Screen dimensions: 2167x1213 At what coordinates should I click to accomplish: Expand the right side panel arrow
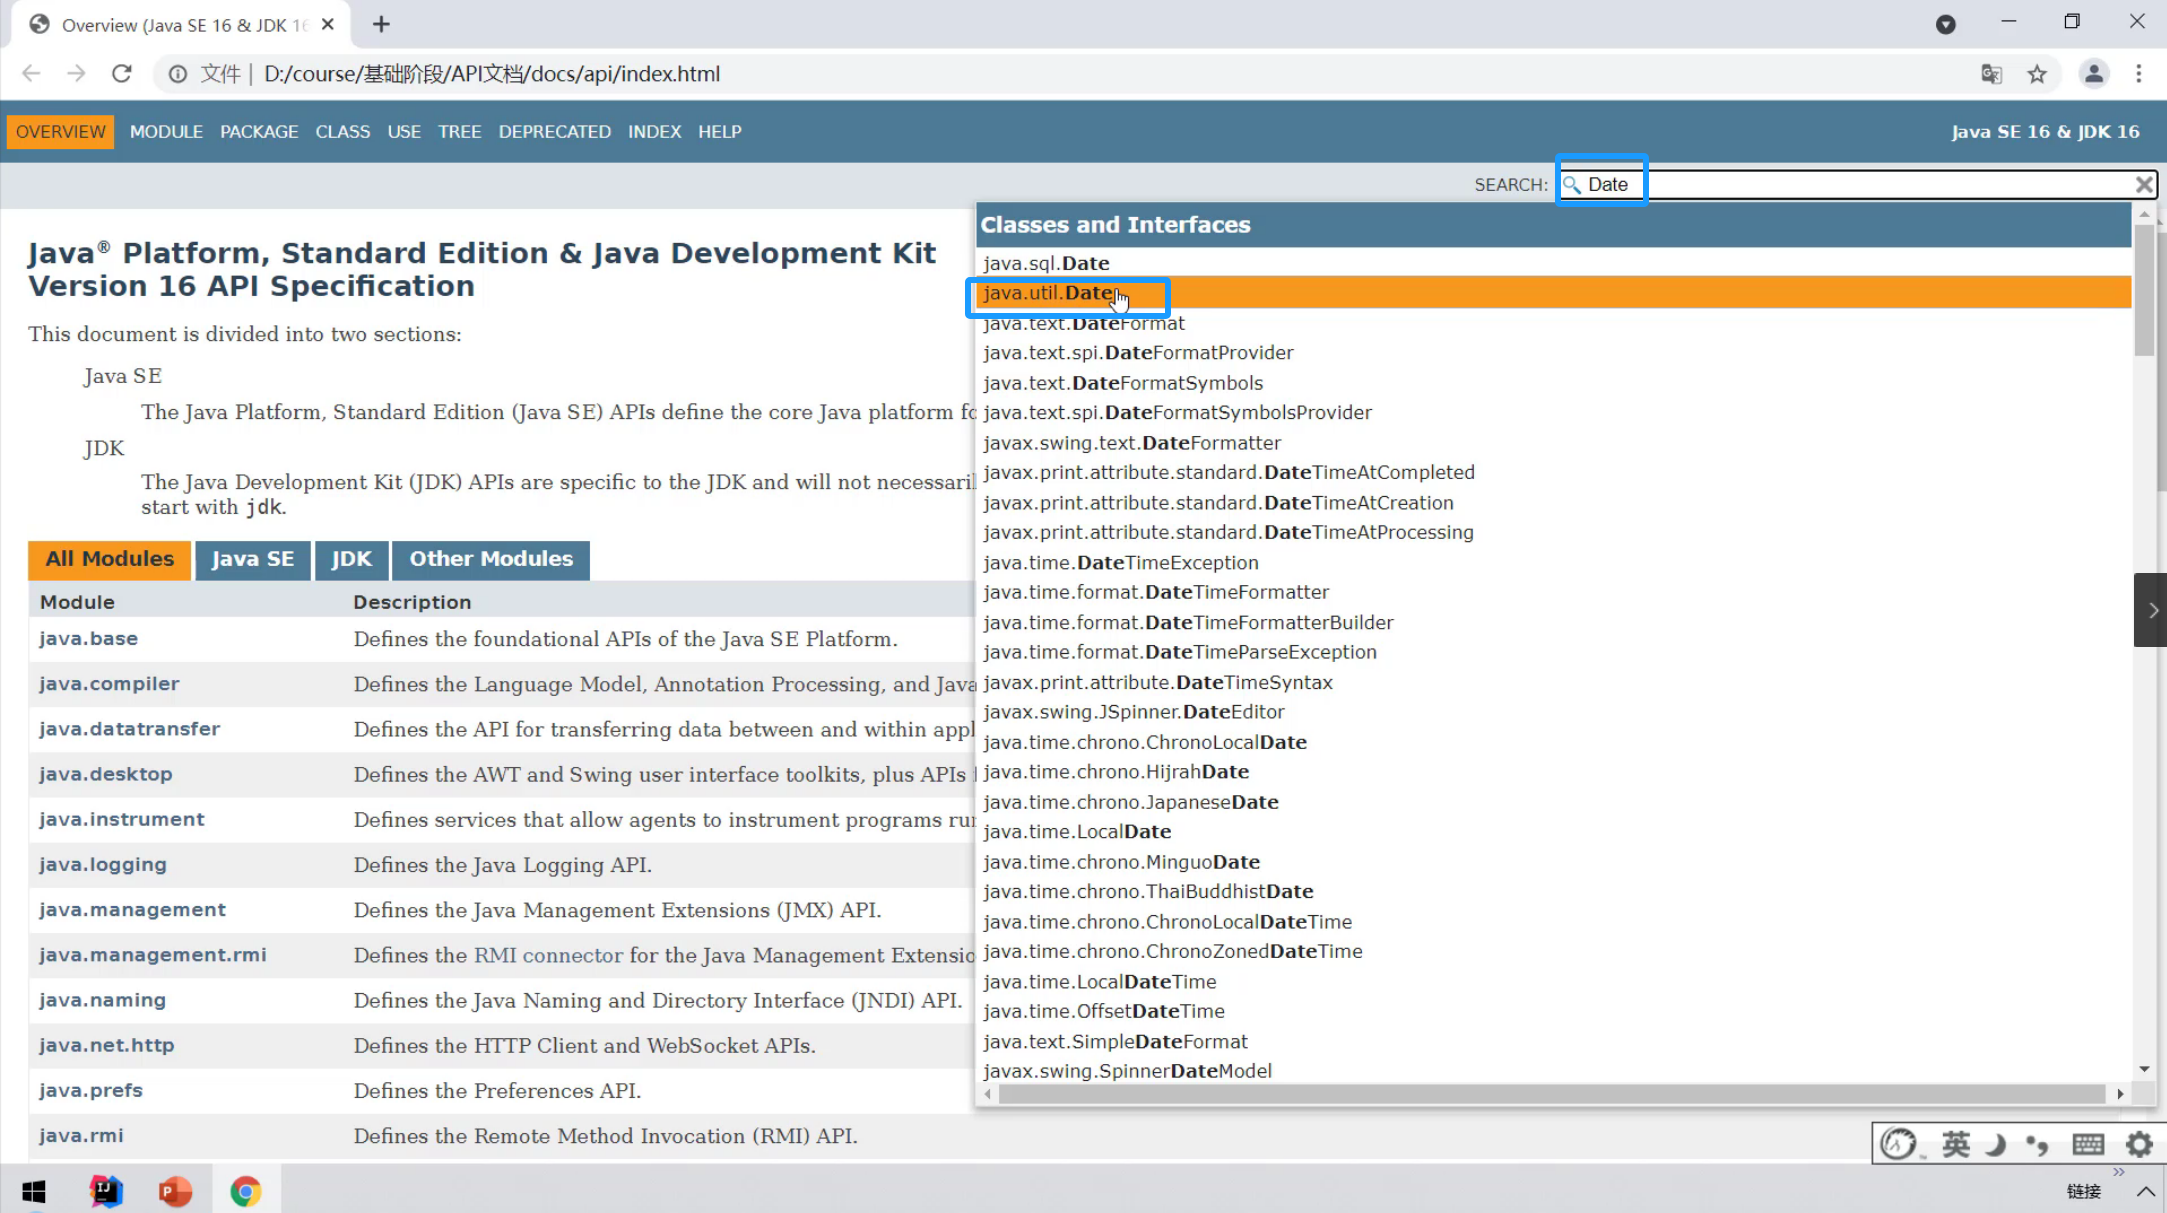pos(2151,610)
